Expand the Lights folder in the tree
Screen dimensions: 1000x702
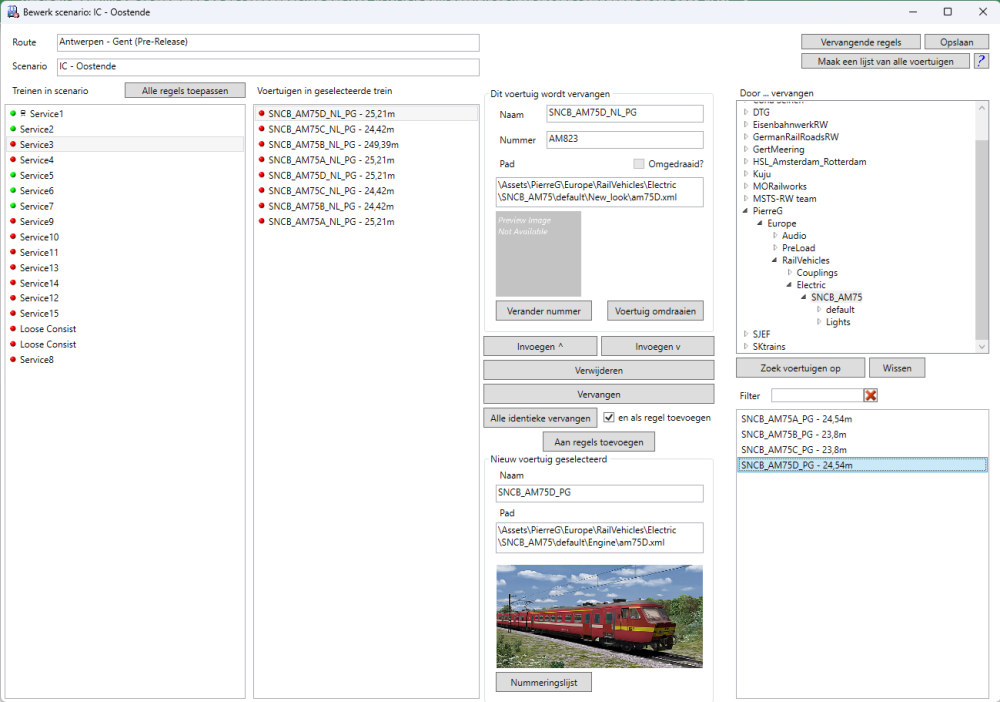[x=818, y=322]
